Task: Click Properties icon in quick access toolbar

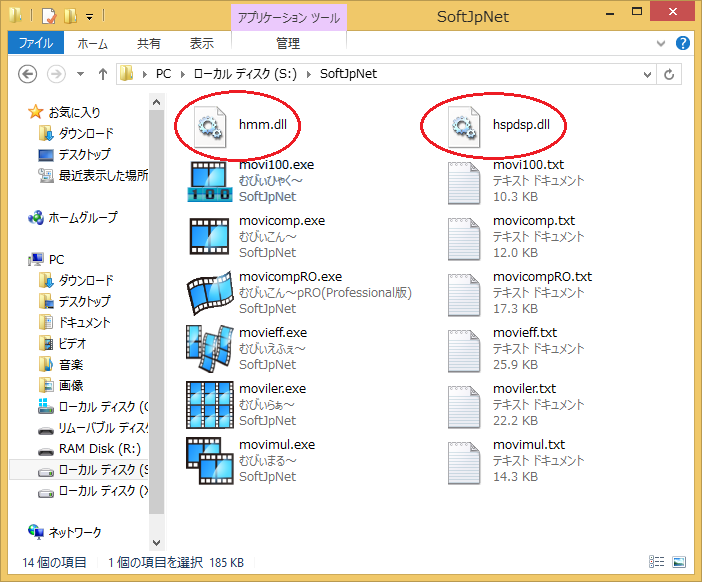Action: [x=49, y=16]
